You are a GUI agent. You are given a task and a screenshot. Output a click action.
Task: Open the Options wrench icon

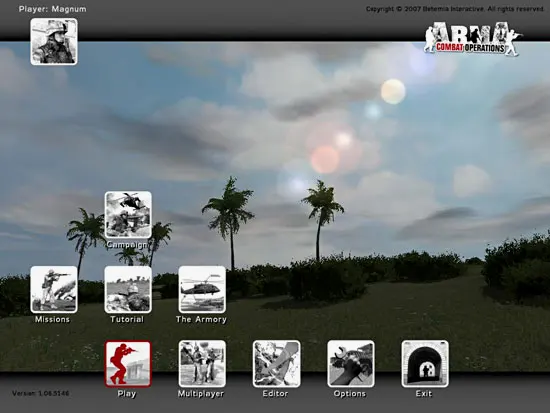coord(351,364)
